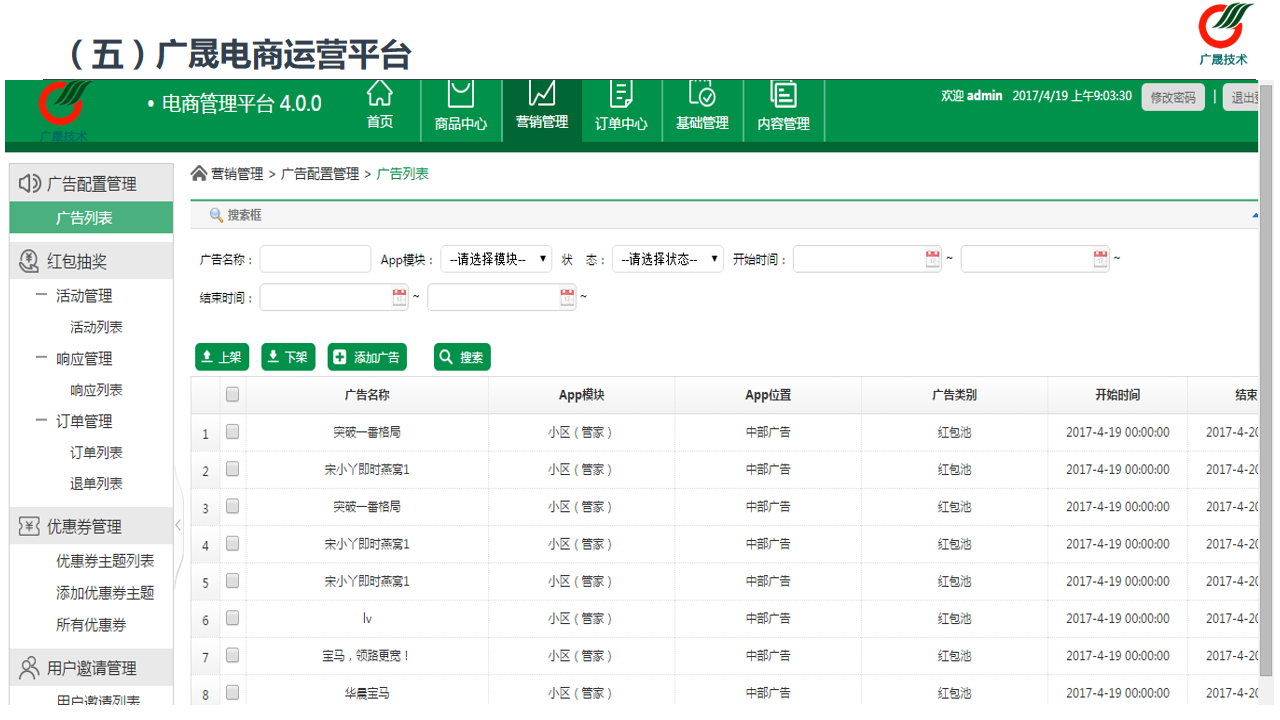1280x720 pixels.
Task: Click calendar icon in first 结束时间 field
Action: click(400, 297)
